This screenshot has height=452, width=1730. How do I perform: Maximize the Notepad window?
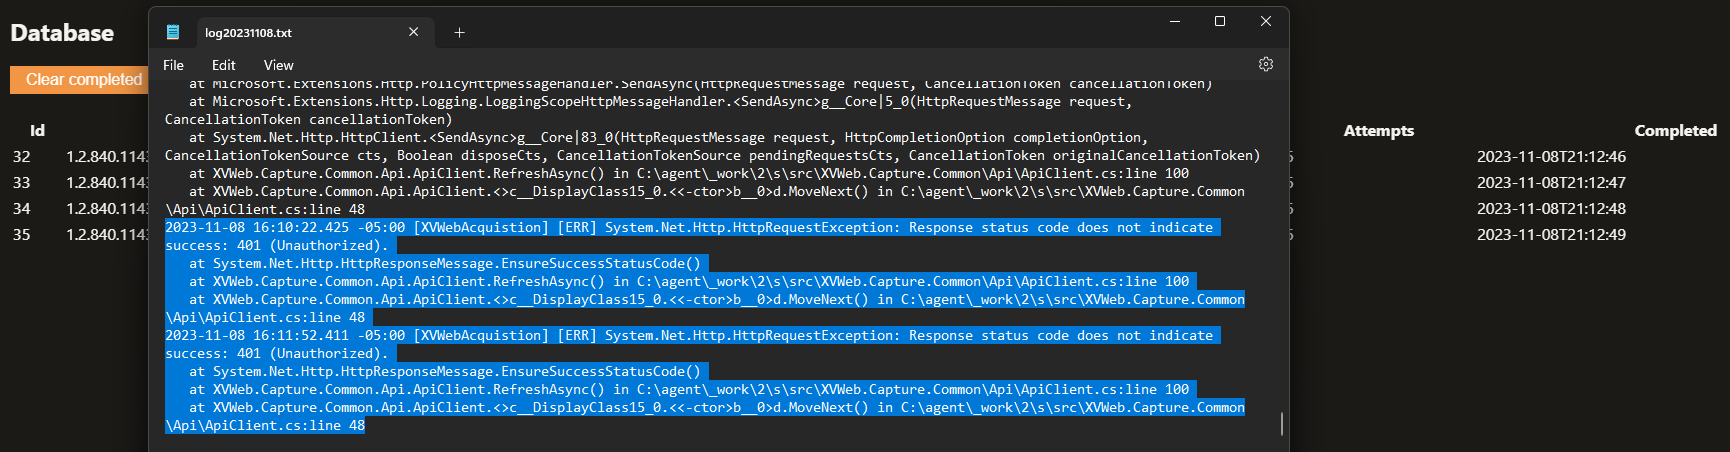[1220, 21]
